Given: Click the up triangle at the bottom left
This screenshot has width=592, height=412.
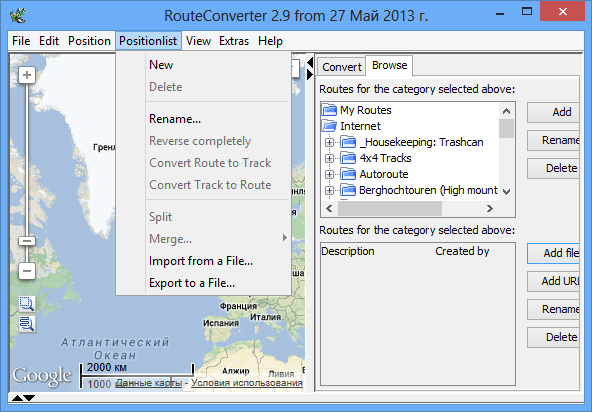Looking at the screenshot, I should [17, 398].
